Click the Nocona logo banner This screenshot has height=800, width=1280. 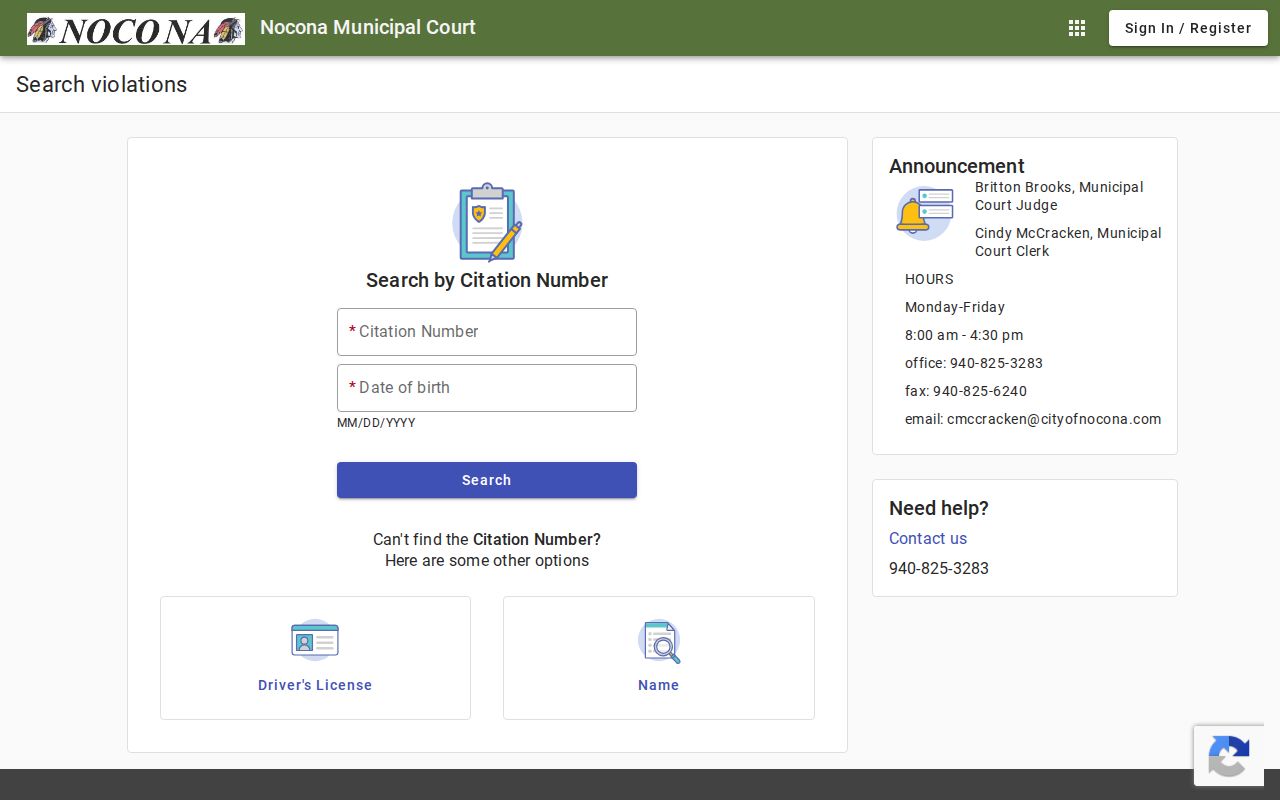(x=136, y=29)
